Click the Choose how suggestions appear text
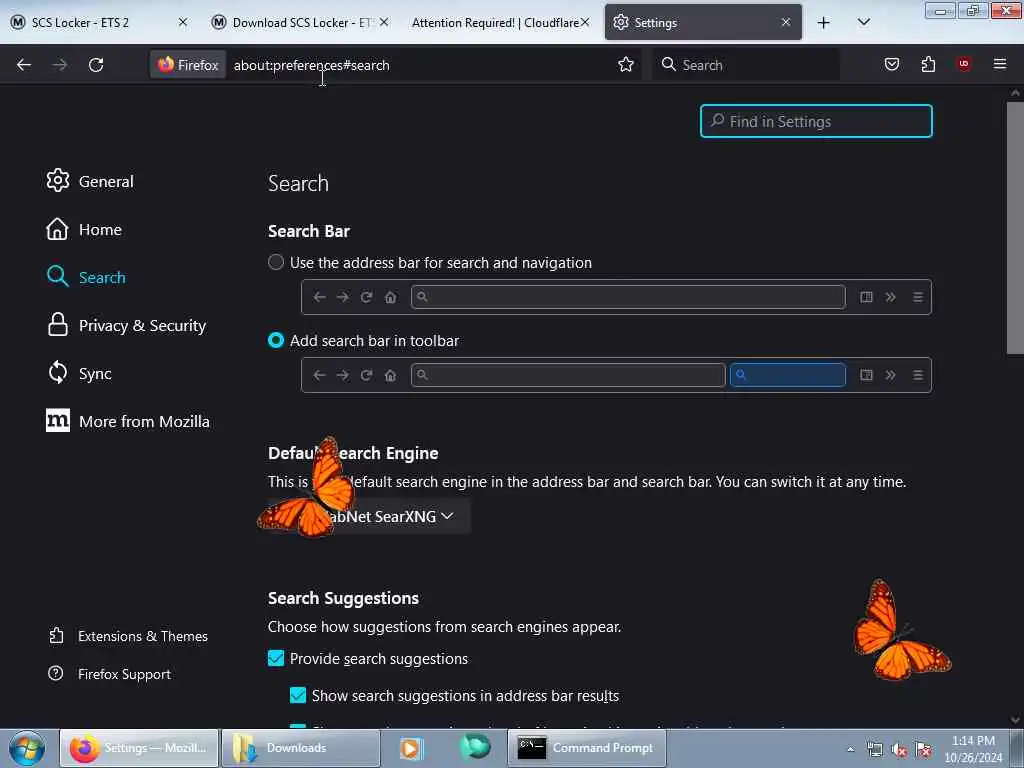Screen dimensions: 1024x768 [445, 627]
